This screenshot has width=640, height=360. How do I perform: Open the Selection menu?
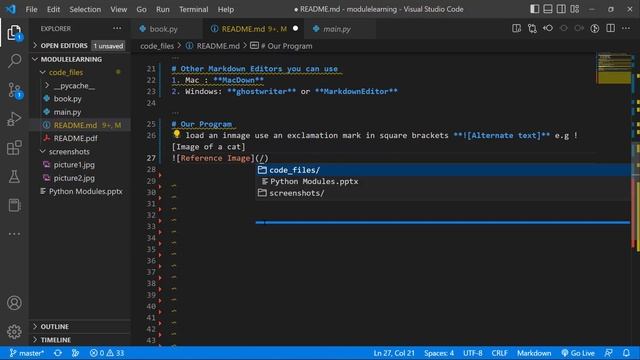(x=85, y=9)
